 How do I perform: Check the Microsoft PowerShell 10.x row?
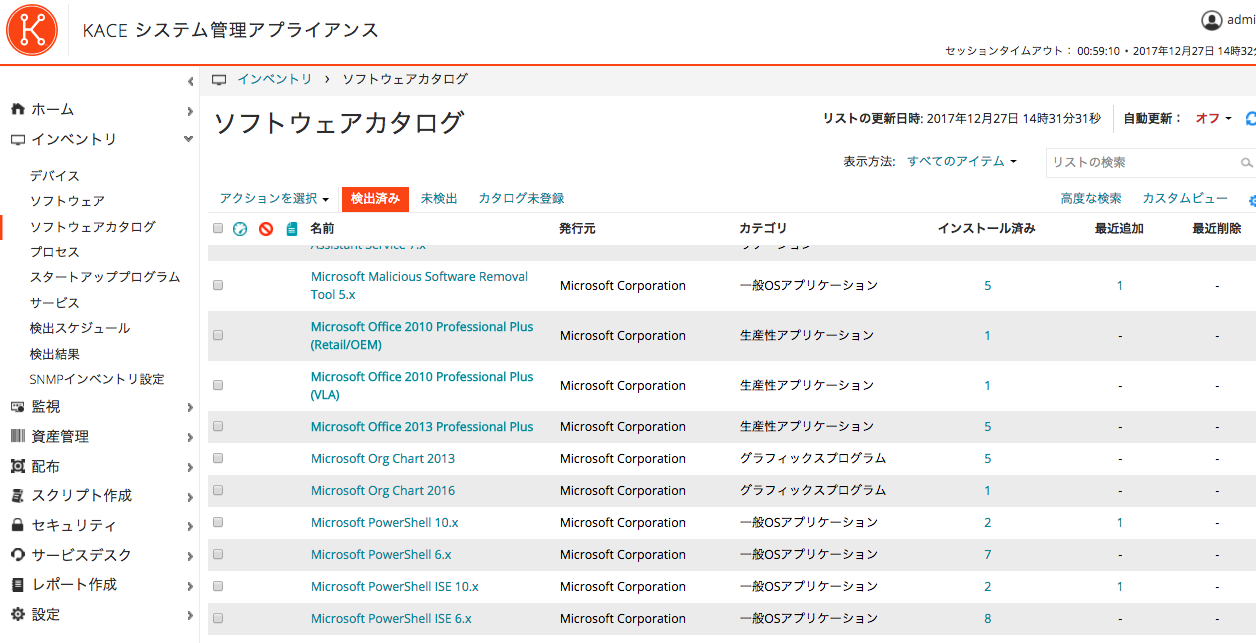pyautogui.click(x=218, y=523)
